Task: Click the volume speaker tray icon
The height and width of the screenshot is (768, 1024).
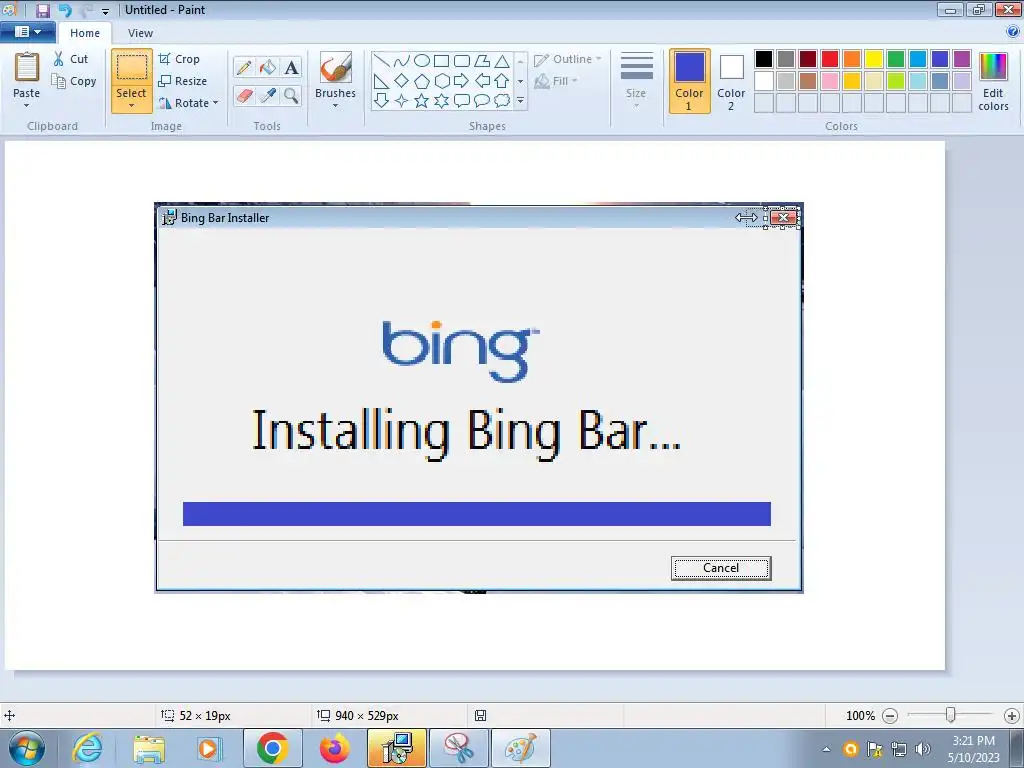Action: pyautogui.click(x=922, y=749)
